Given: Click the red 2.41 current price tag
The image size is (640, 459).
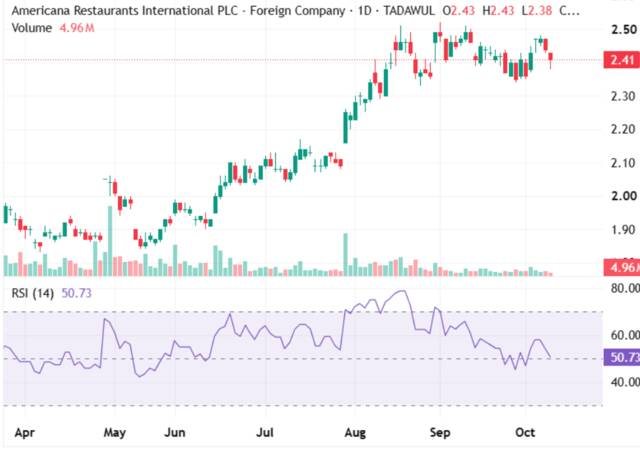Looking at the screenshot, I should coord(622,60).
